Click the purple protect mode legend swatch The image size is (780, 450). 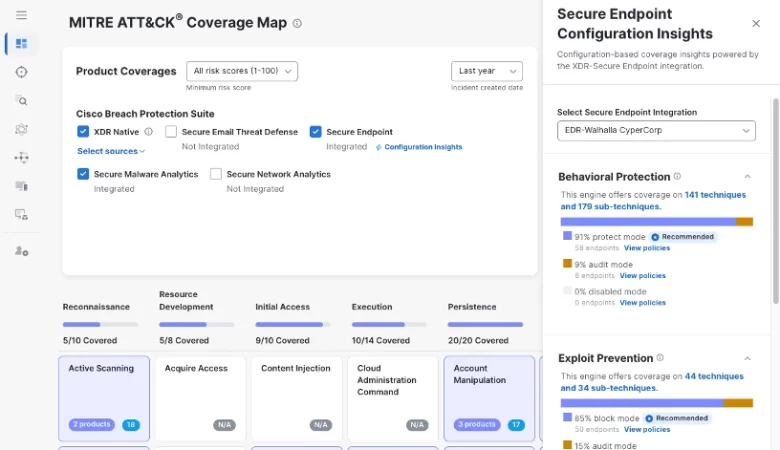pyautogui.click(x=567, y=236)
